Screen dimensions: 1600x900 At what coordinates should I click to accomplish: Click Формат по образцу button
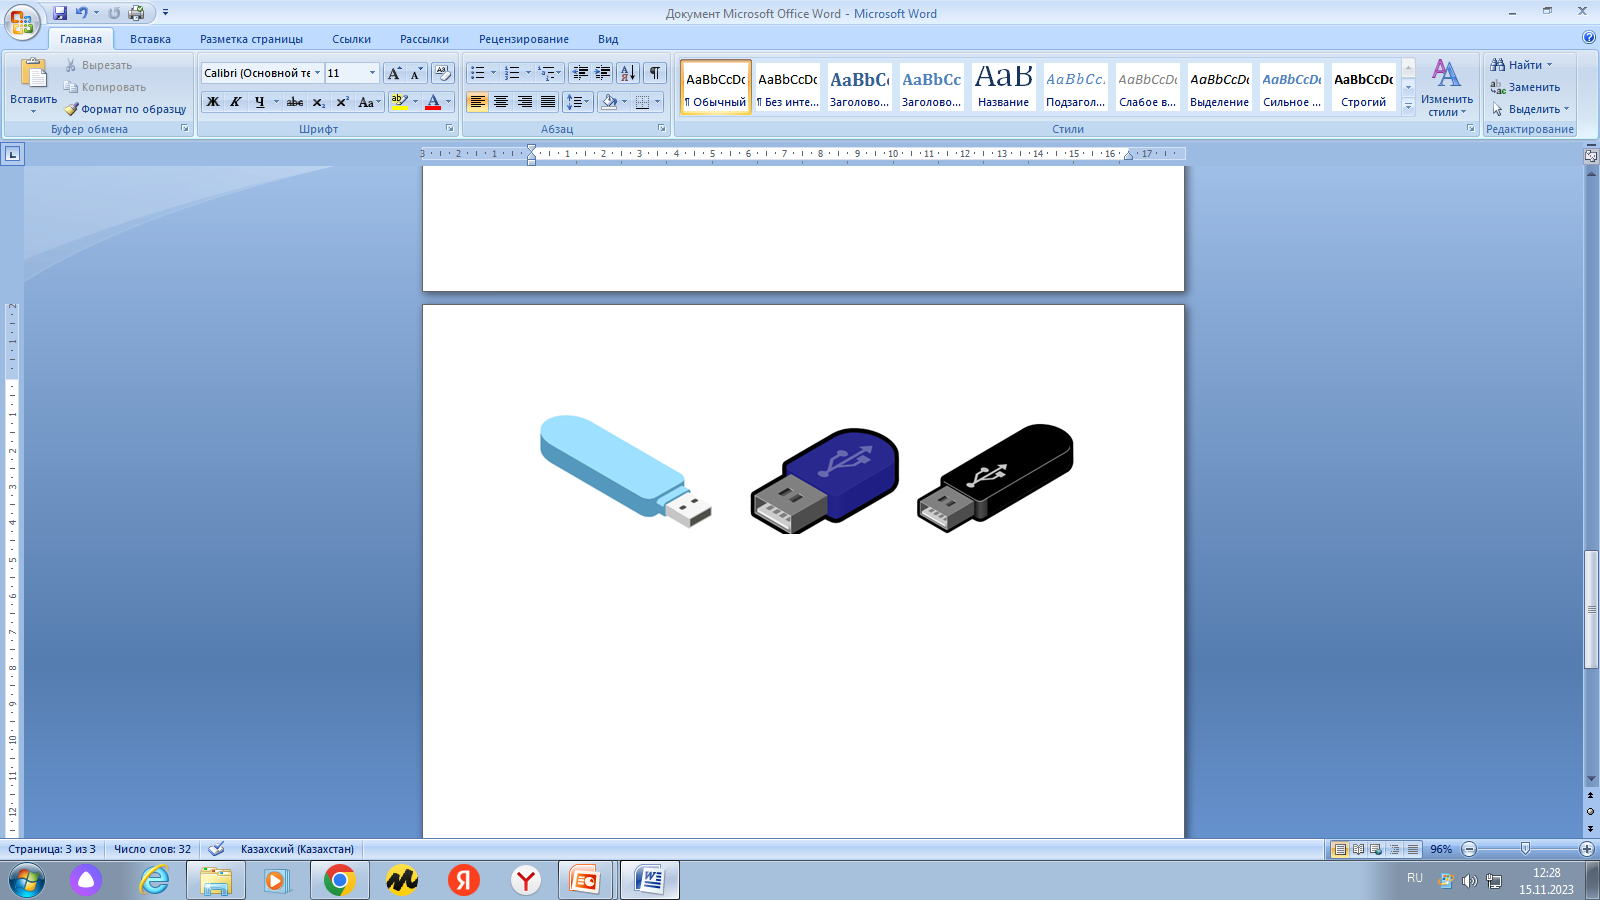coord(125,109)
